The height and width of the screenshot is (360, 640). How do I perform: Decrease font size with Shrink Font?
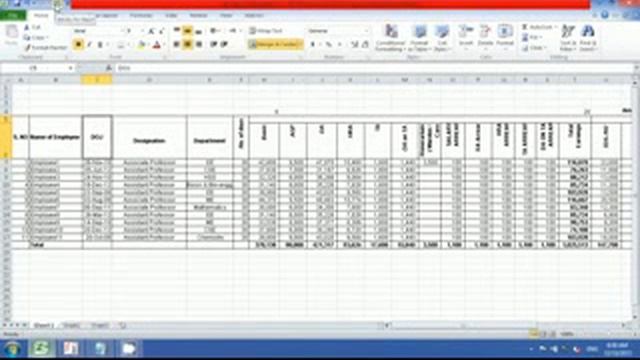[161, 31]
